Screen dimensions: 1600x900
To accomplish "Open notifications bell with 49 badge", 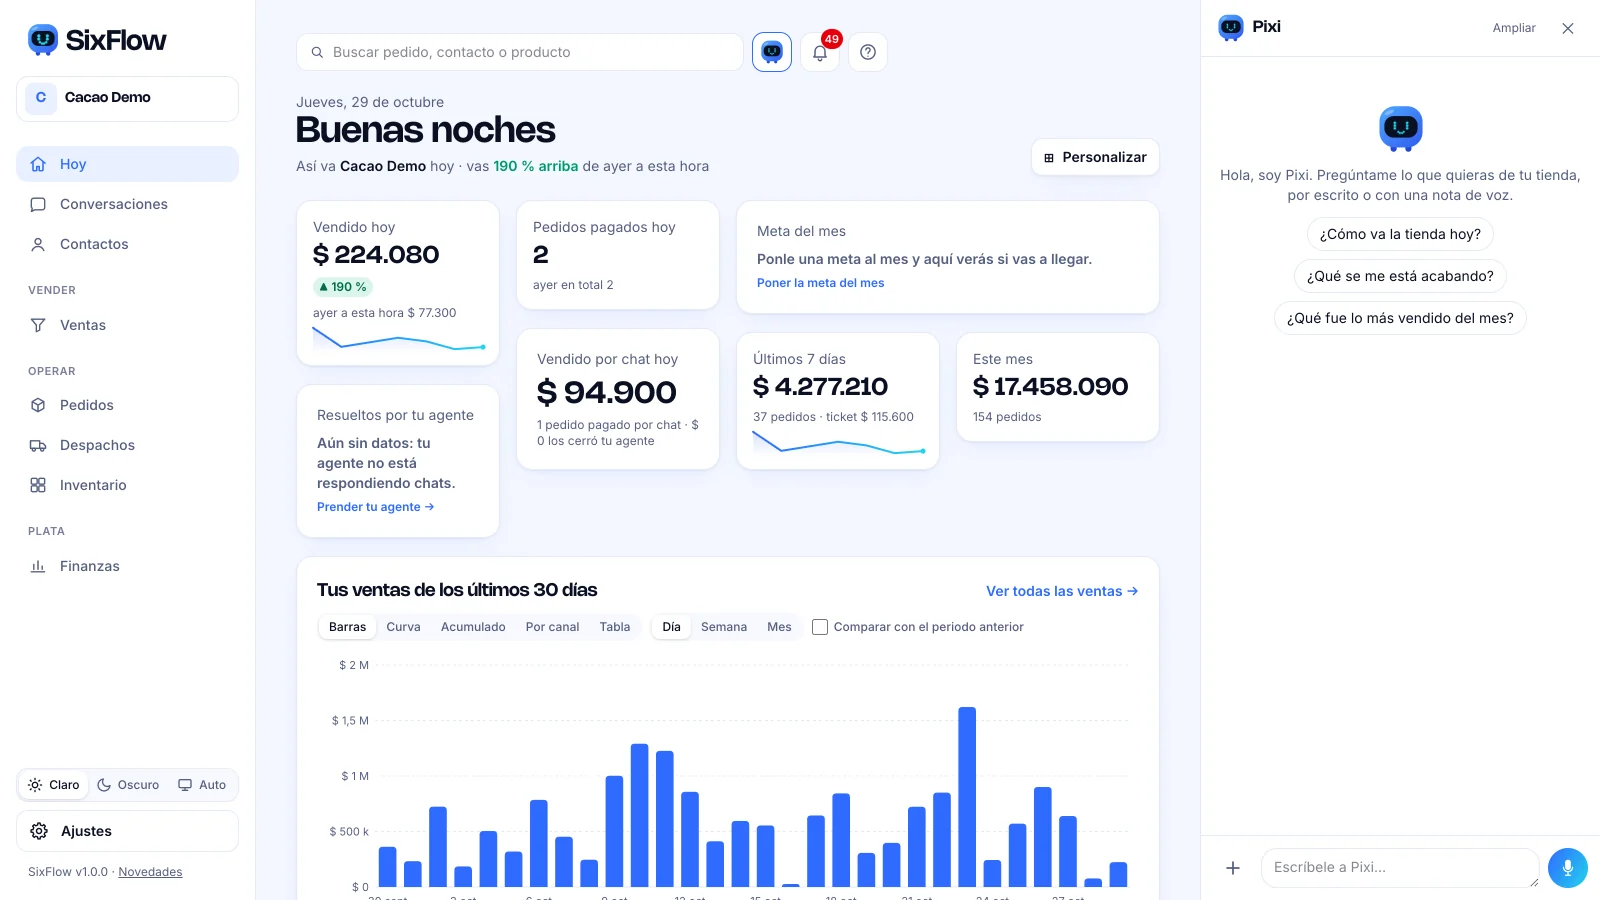I will pos(820,52).
